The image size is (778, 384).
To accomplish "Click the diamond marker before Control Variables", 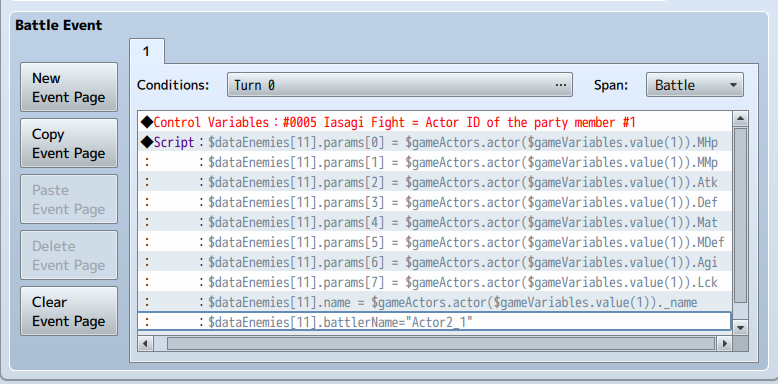I will (x=147, y=122).
